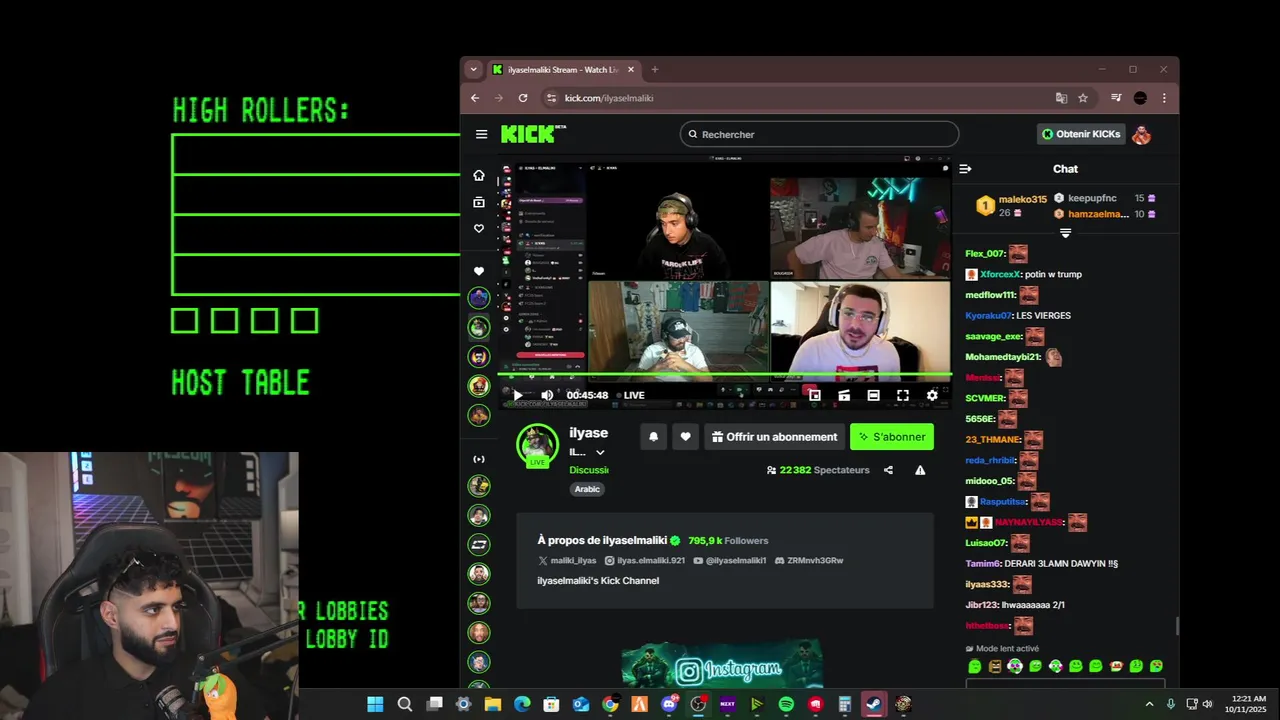Go back in browser
This screenshot has height=720, width=1280.
point(475,98)
